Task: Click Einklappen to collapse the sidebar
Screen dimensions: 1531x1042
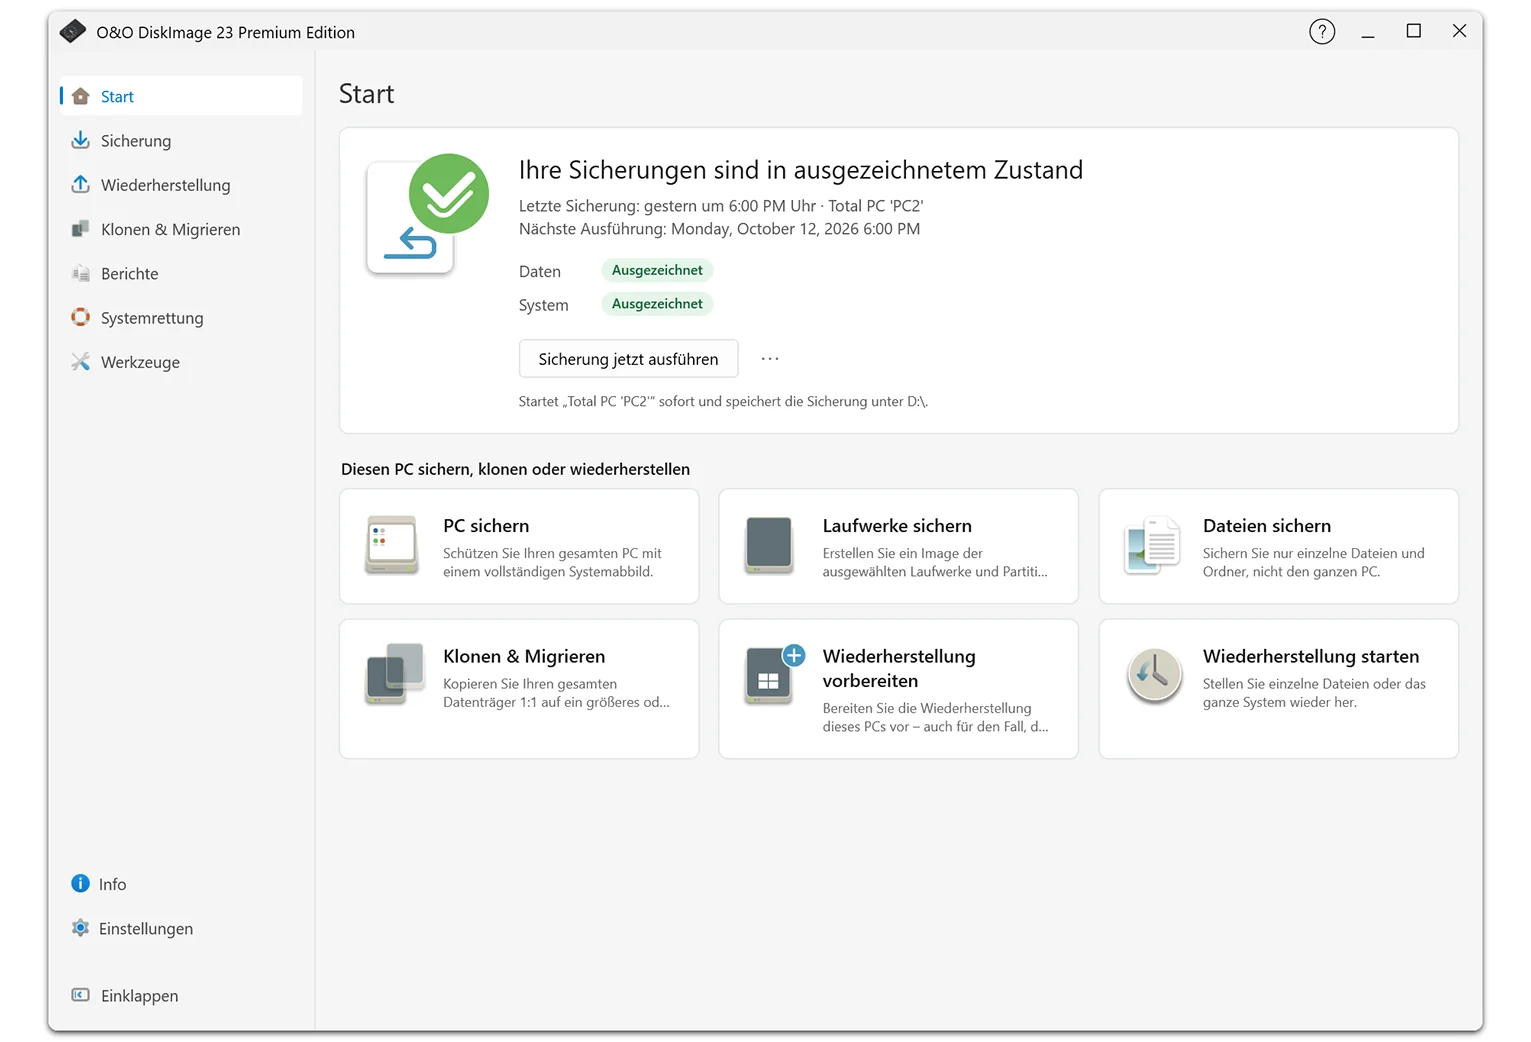Action: (x=181, y=995)
